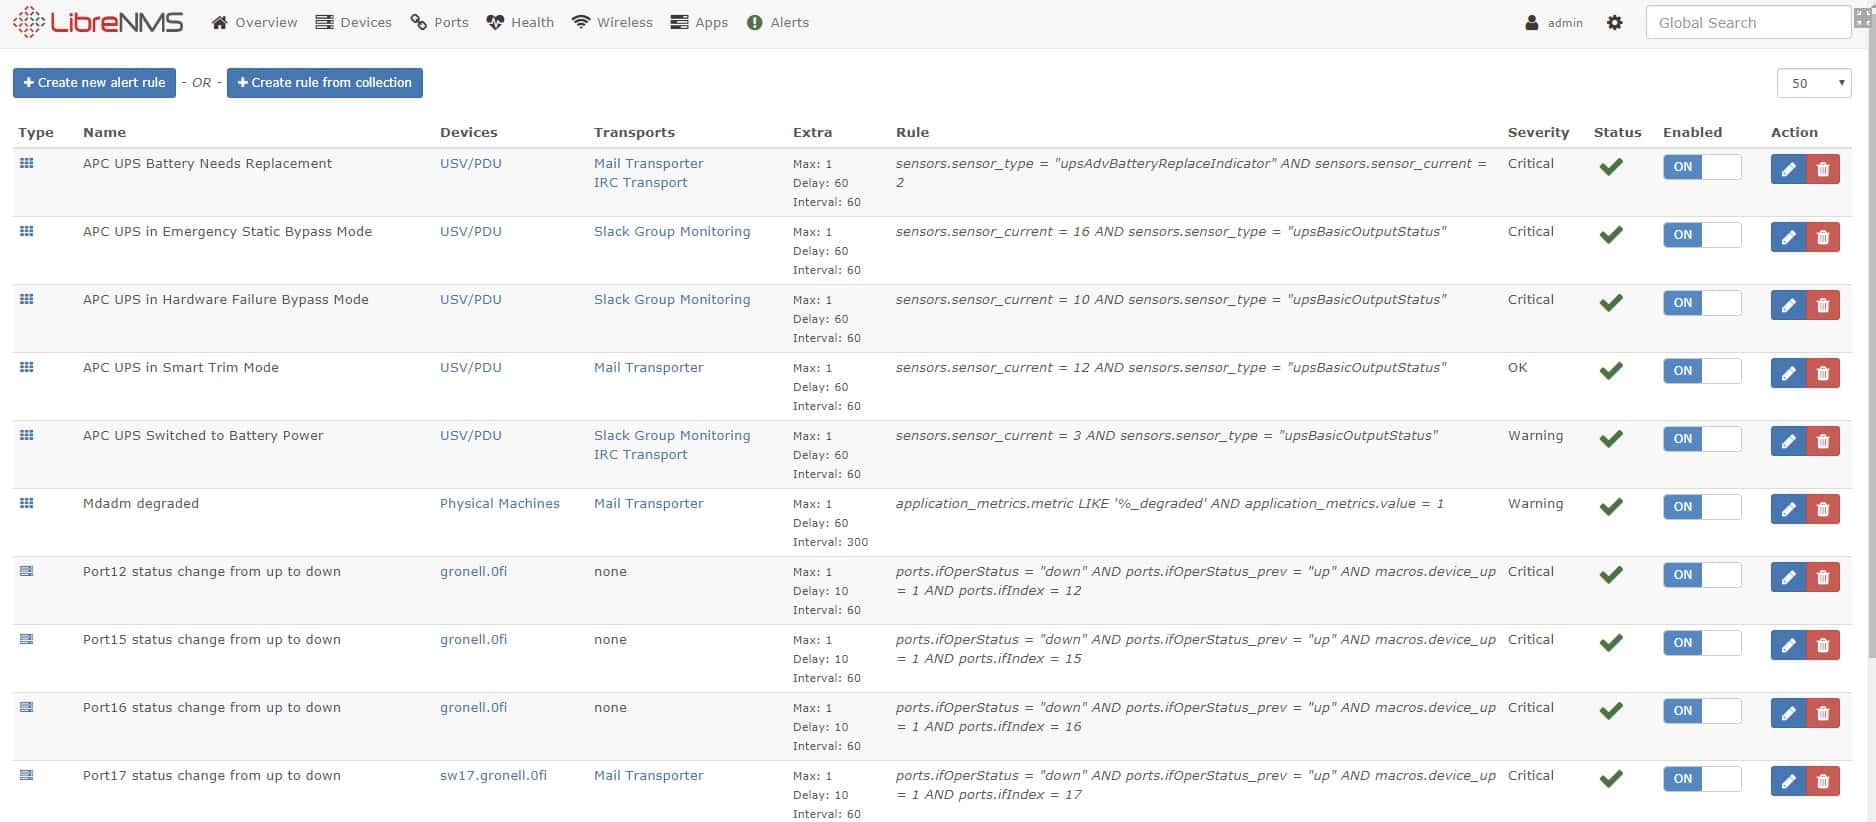Click Create new alert rule button
Screen dimensions: 1876x822
[x=95, y=83]
